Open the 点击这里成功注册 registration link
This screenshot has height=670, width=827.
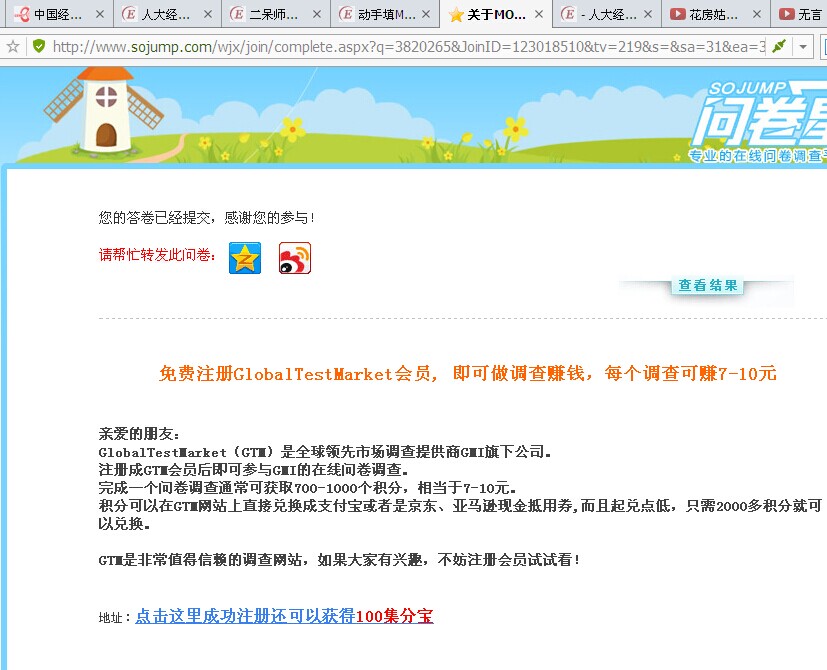[284, 616]
